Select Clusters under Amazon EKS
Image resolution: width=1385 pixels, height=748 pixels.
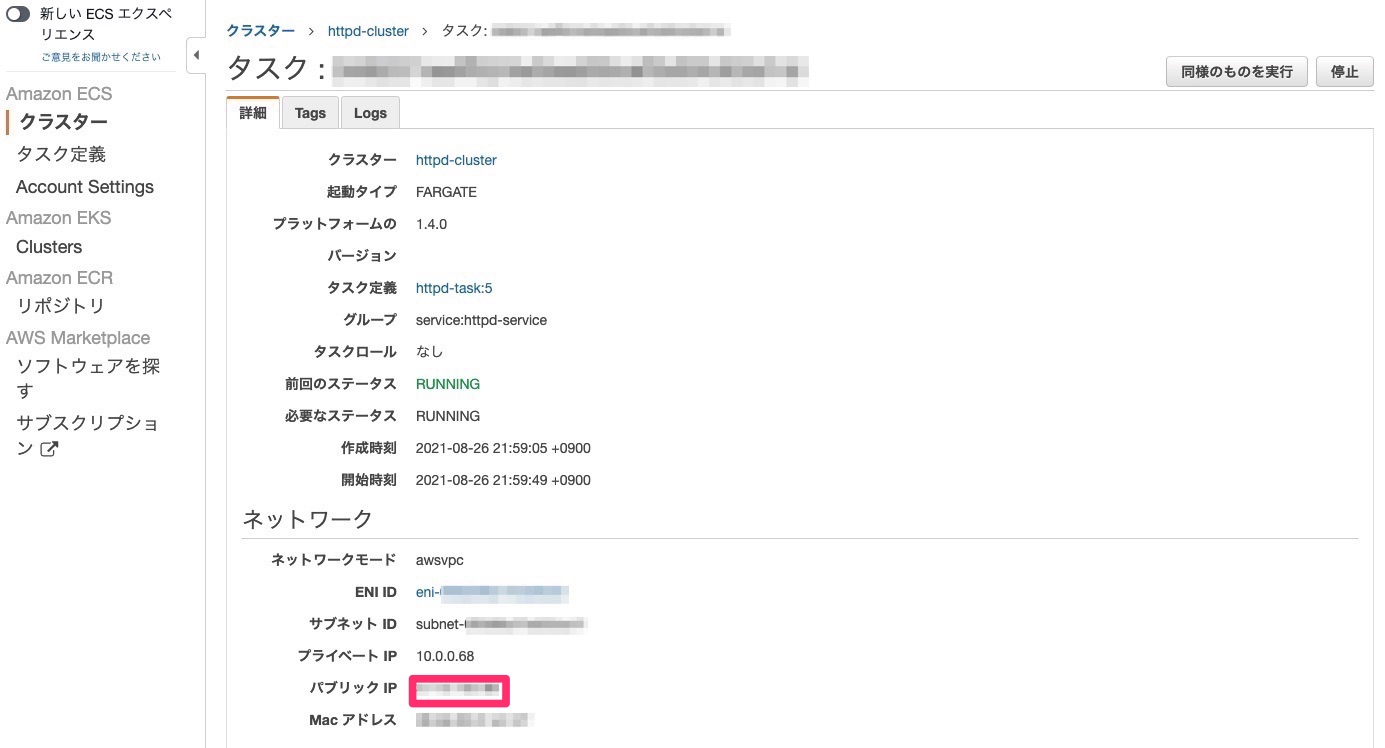point(48,246)
